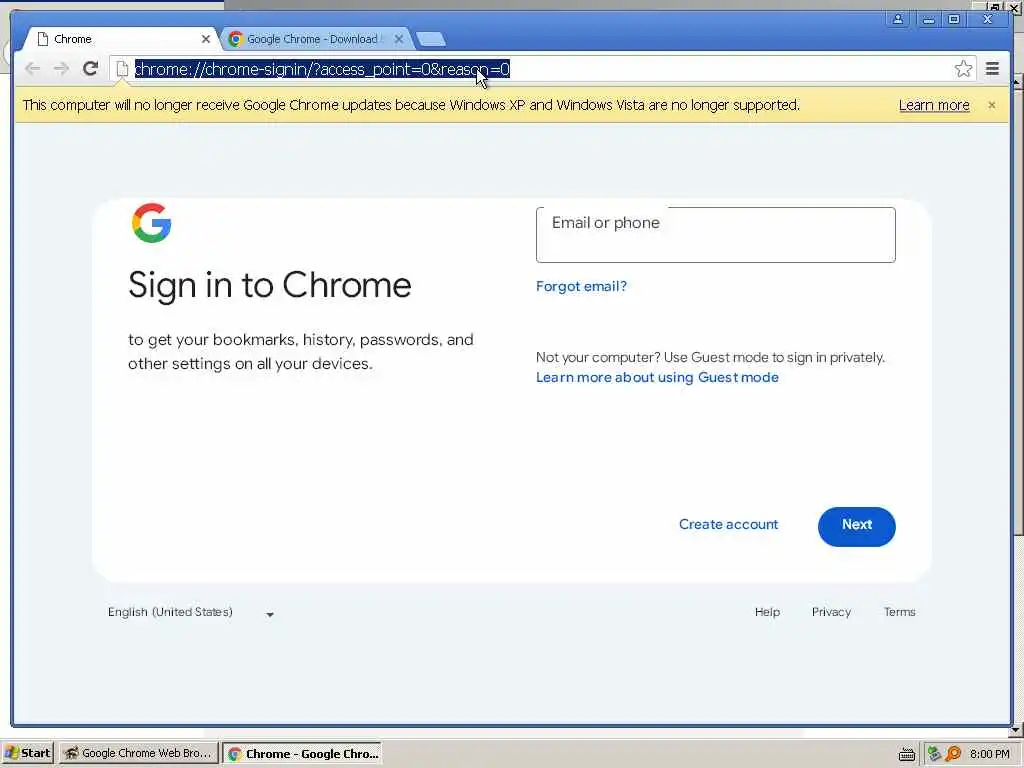The width and height of the screenshot is (1024, 768).
Task: Click the Sign in to Chrome heading
Action: coord(270,285)
